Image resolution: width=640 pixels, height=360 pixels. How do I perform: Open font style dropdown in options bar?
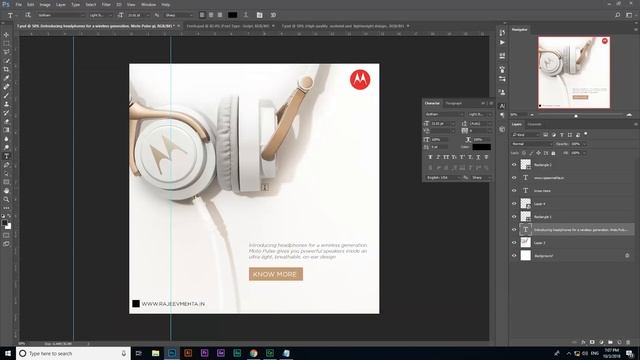100,15
